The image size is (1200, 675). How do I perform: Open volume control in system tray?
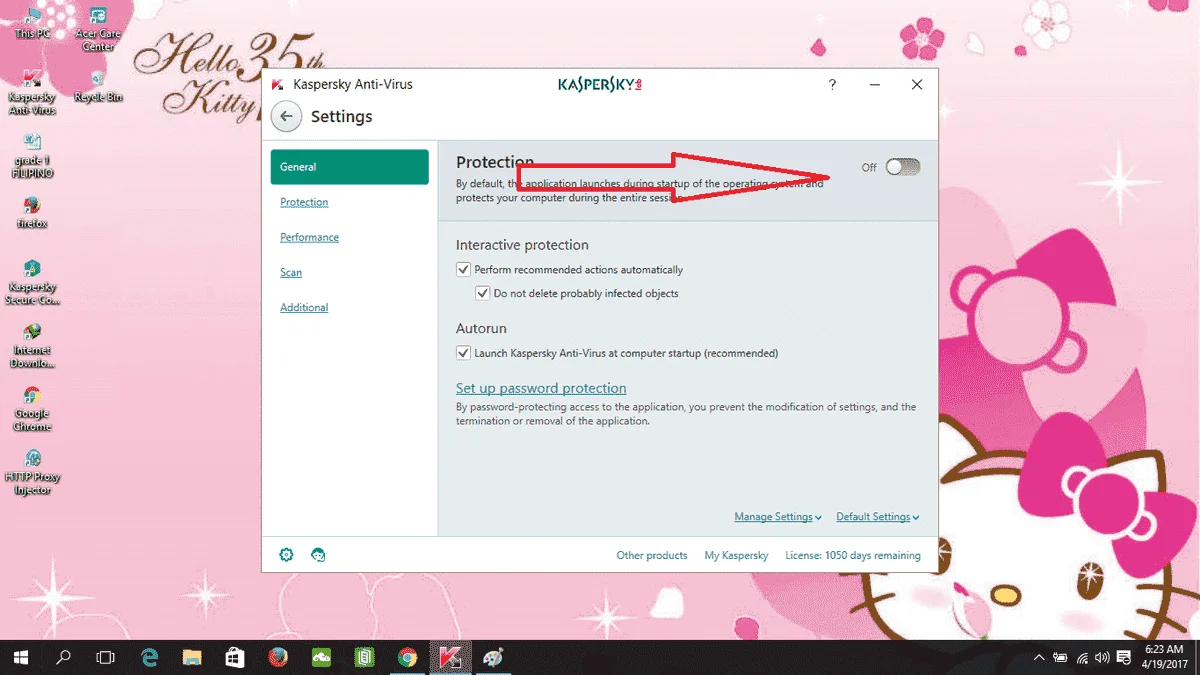tap(1102, 657)
